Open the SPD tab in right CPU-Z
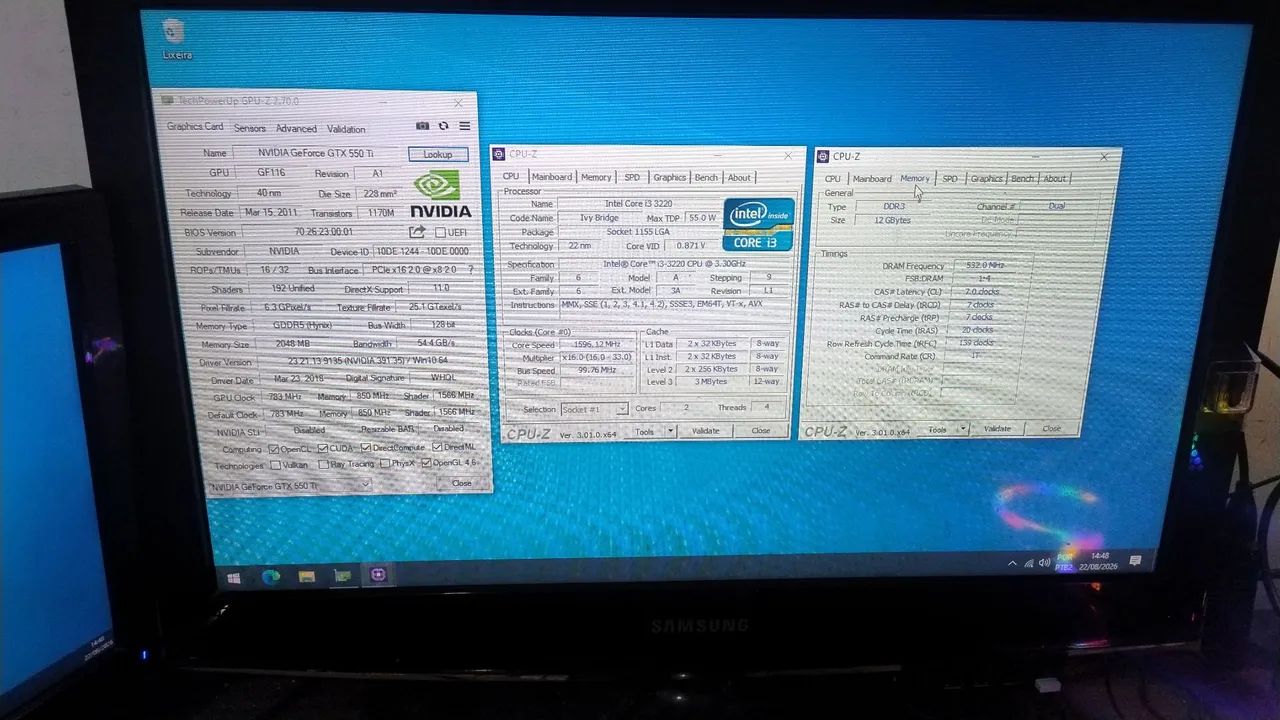This screenshot has height=720, width=1280. [950, 179]
